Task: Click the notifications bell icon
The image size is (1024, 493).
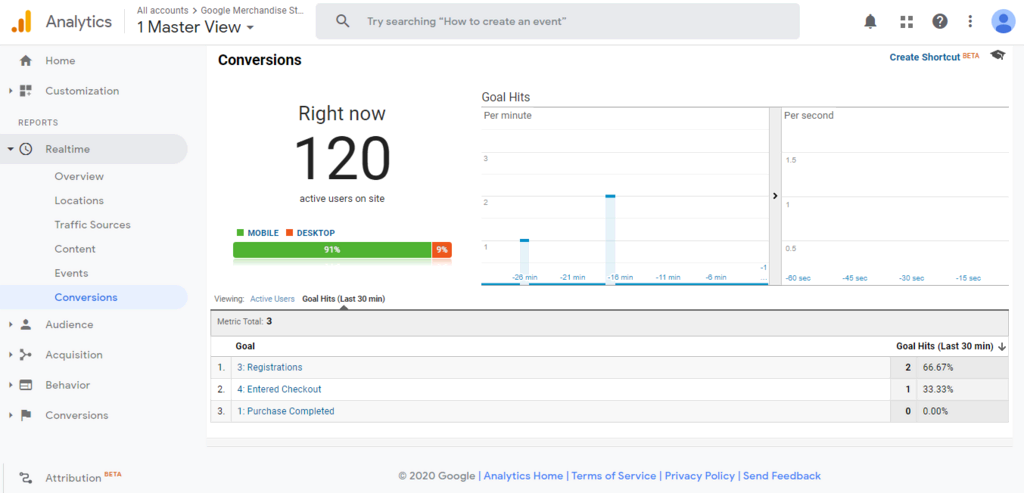Action: (x=870, y=21)
